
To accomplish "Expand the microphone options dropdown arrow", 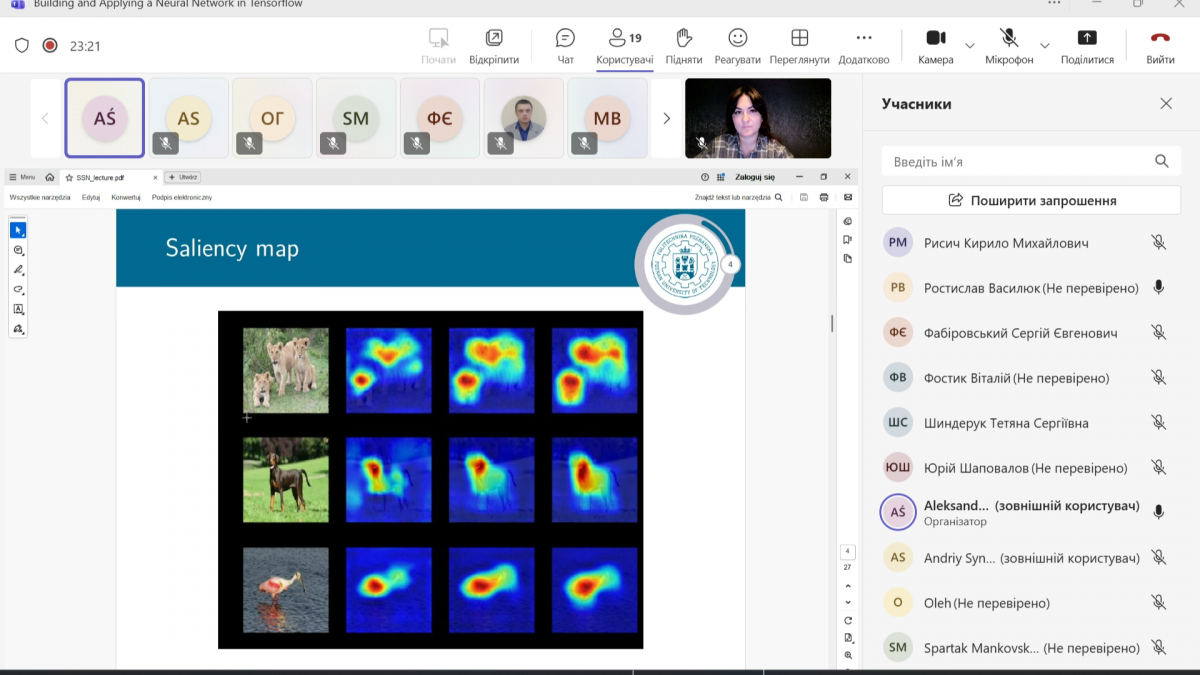I will (1045, 46).
